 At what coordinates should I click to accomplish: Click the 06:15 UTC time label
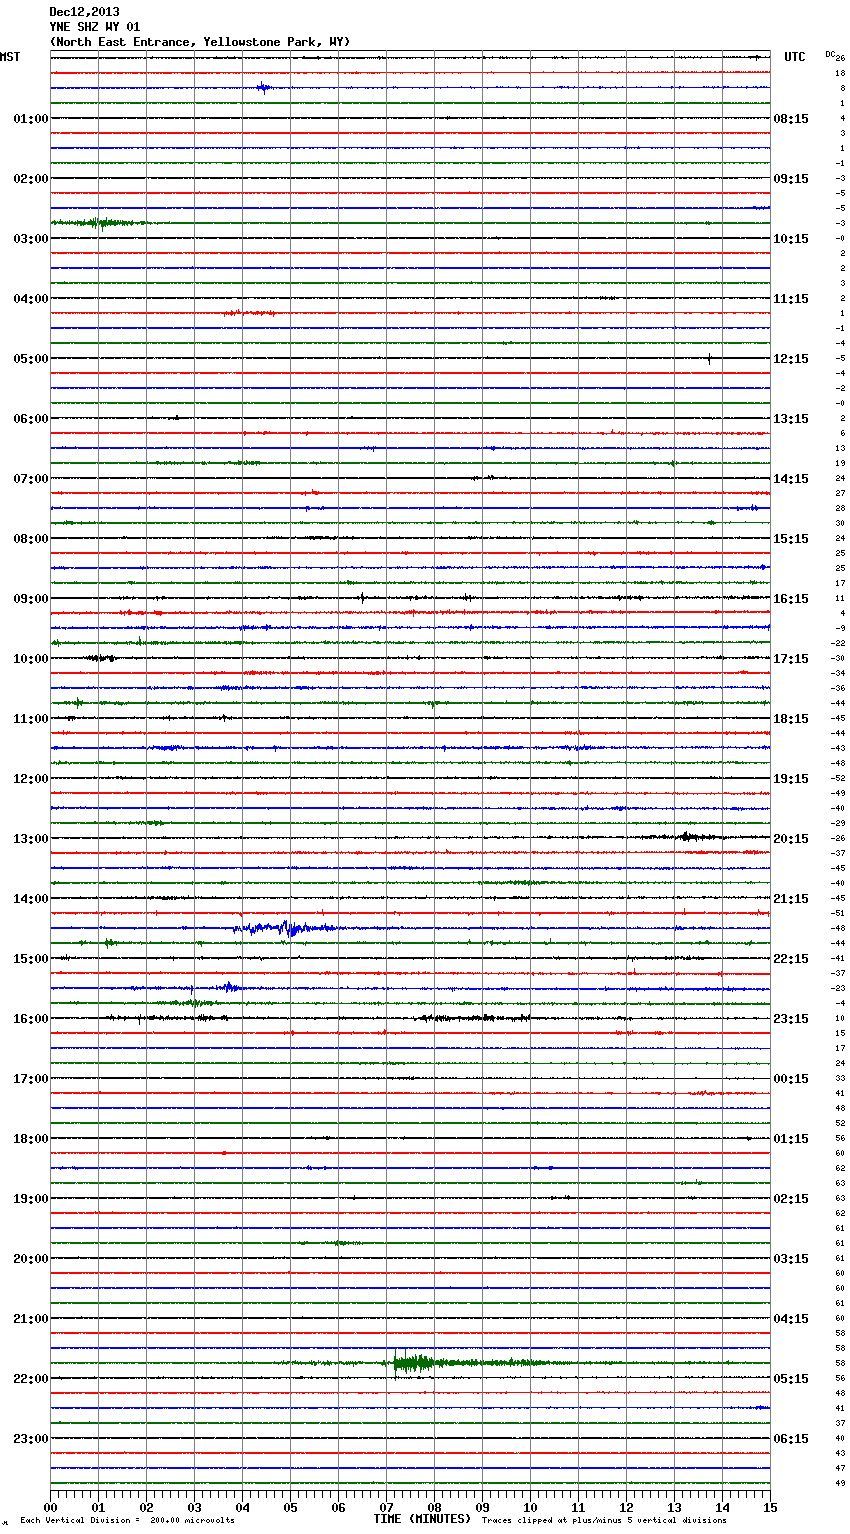[791, 1439]
